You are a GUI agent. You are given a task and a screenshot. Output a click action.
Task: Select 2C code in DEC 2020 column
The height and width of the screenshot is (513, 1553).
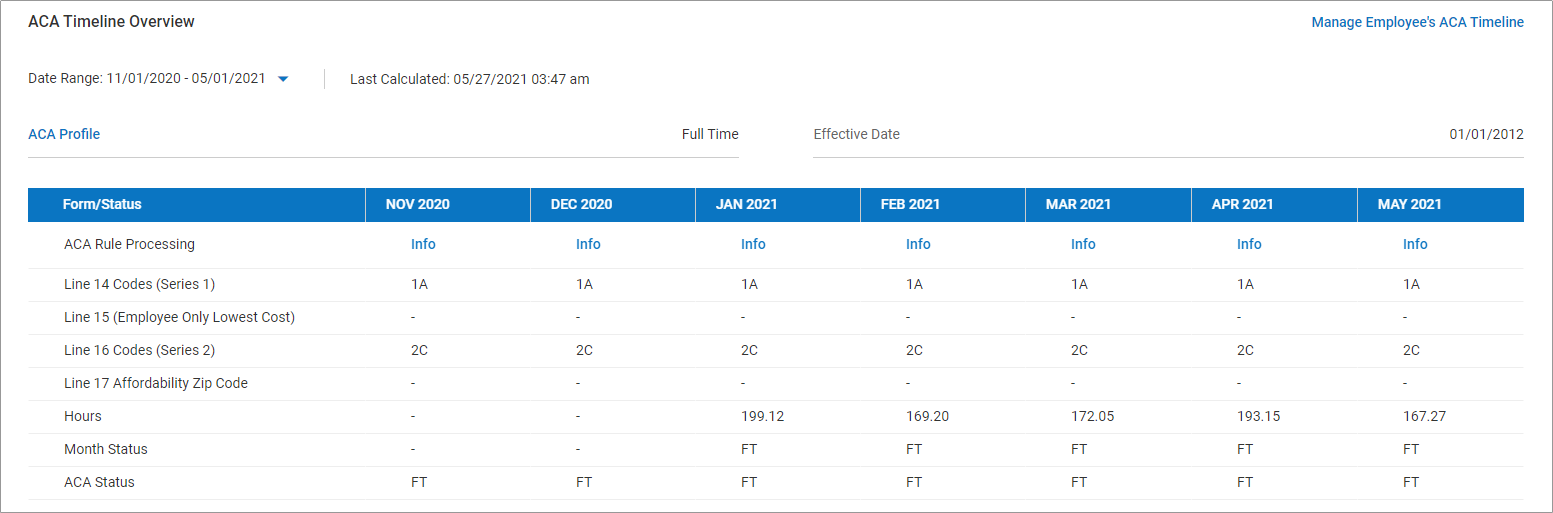point(585,350)
